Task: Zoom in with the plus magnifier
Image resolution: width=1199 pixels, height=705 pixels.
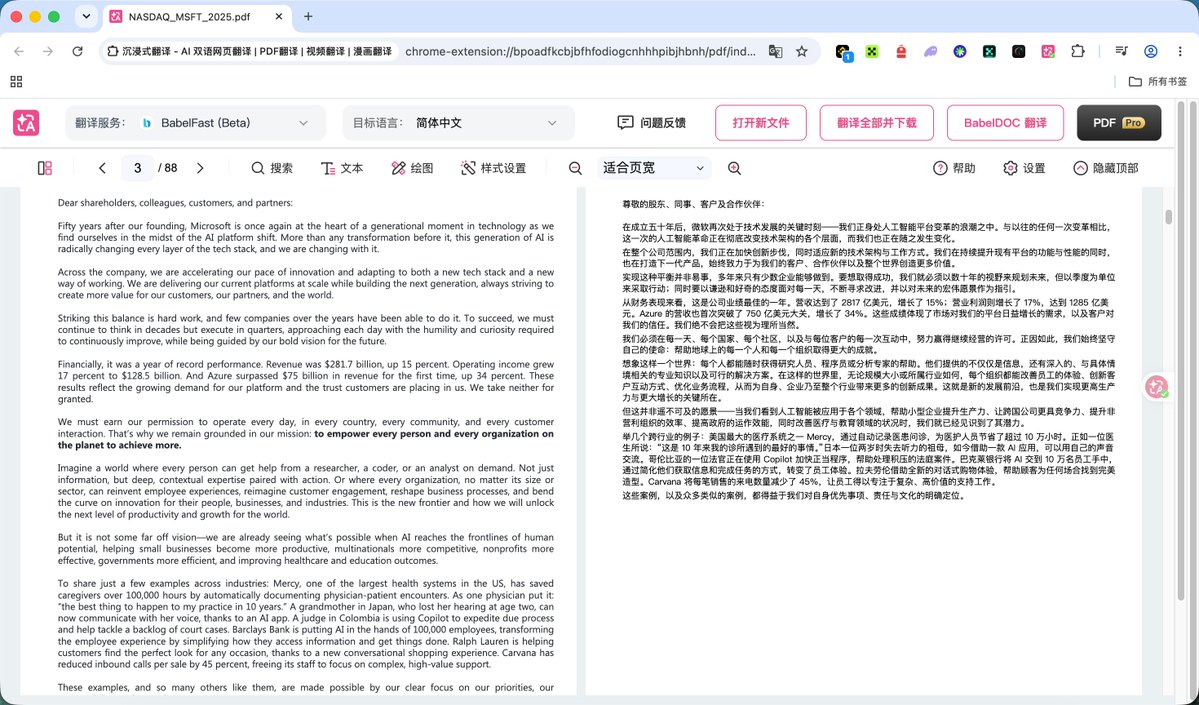Action: point(734,168)
